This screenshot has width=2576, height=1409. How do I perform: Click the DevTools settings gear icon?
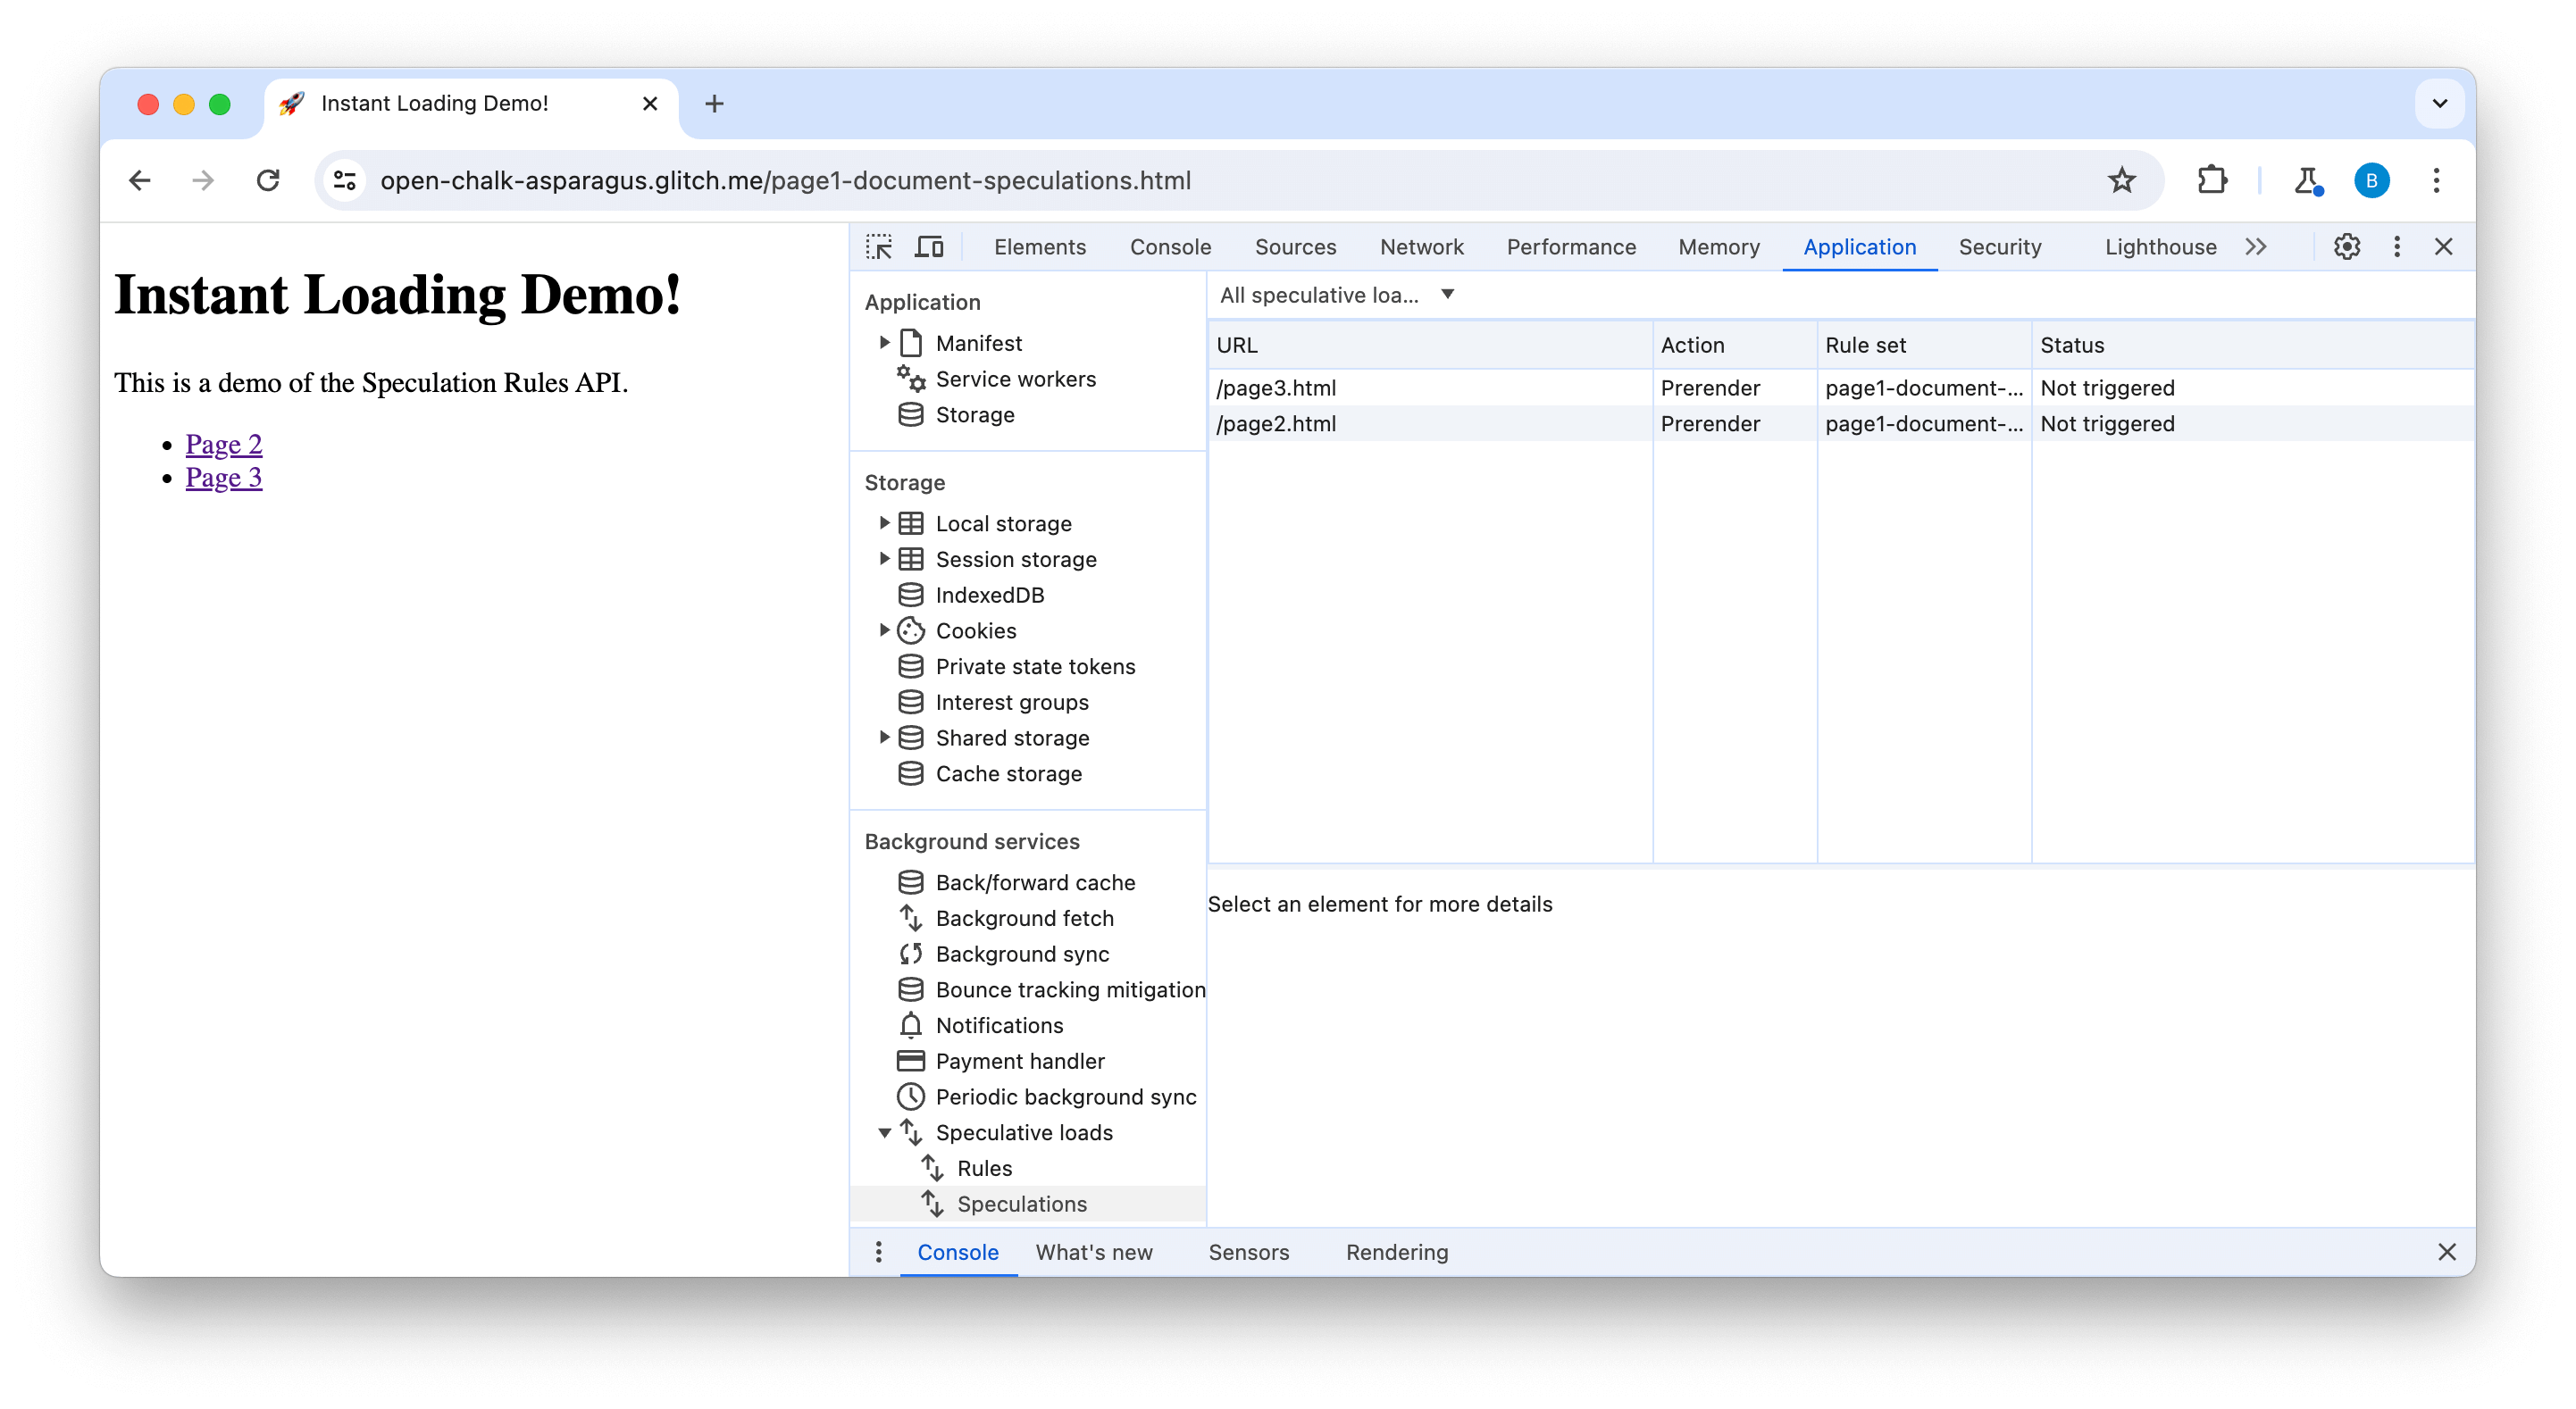pyautogui.click(x=2348, y=246)
